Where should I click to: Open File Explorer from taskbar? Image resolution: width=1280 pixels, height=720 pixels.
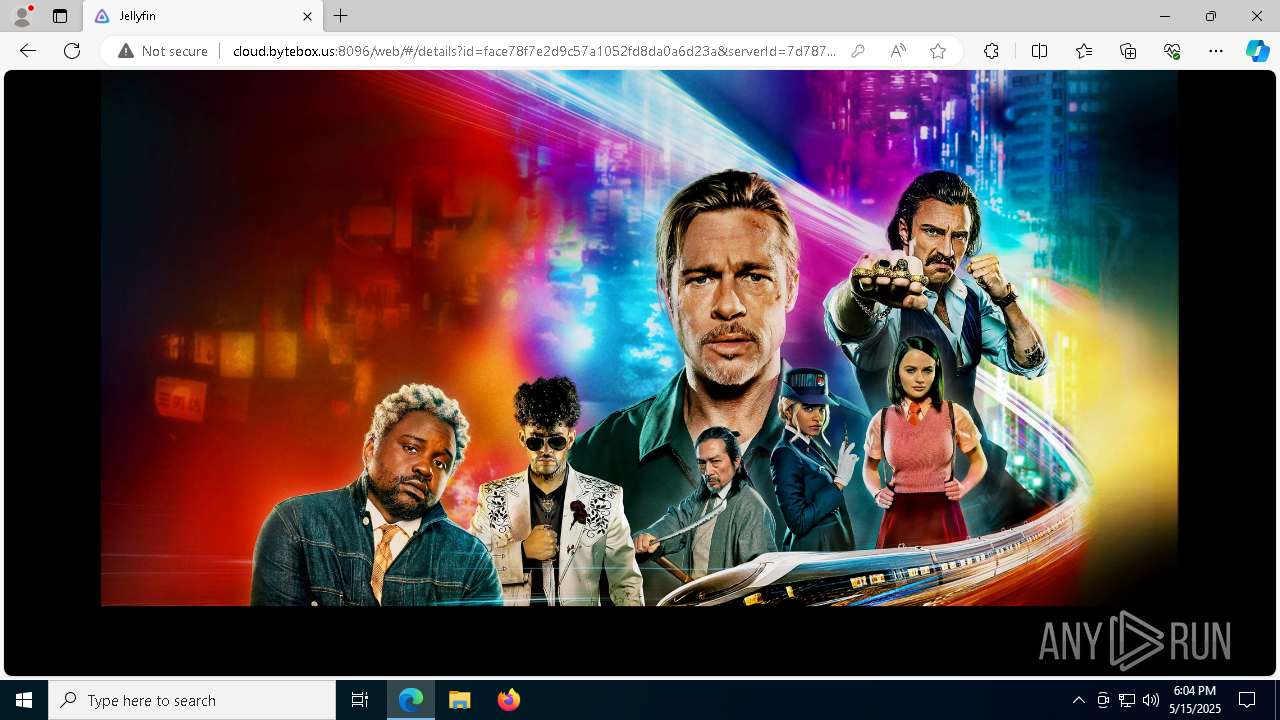point(460,700)
